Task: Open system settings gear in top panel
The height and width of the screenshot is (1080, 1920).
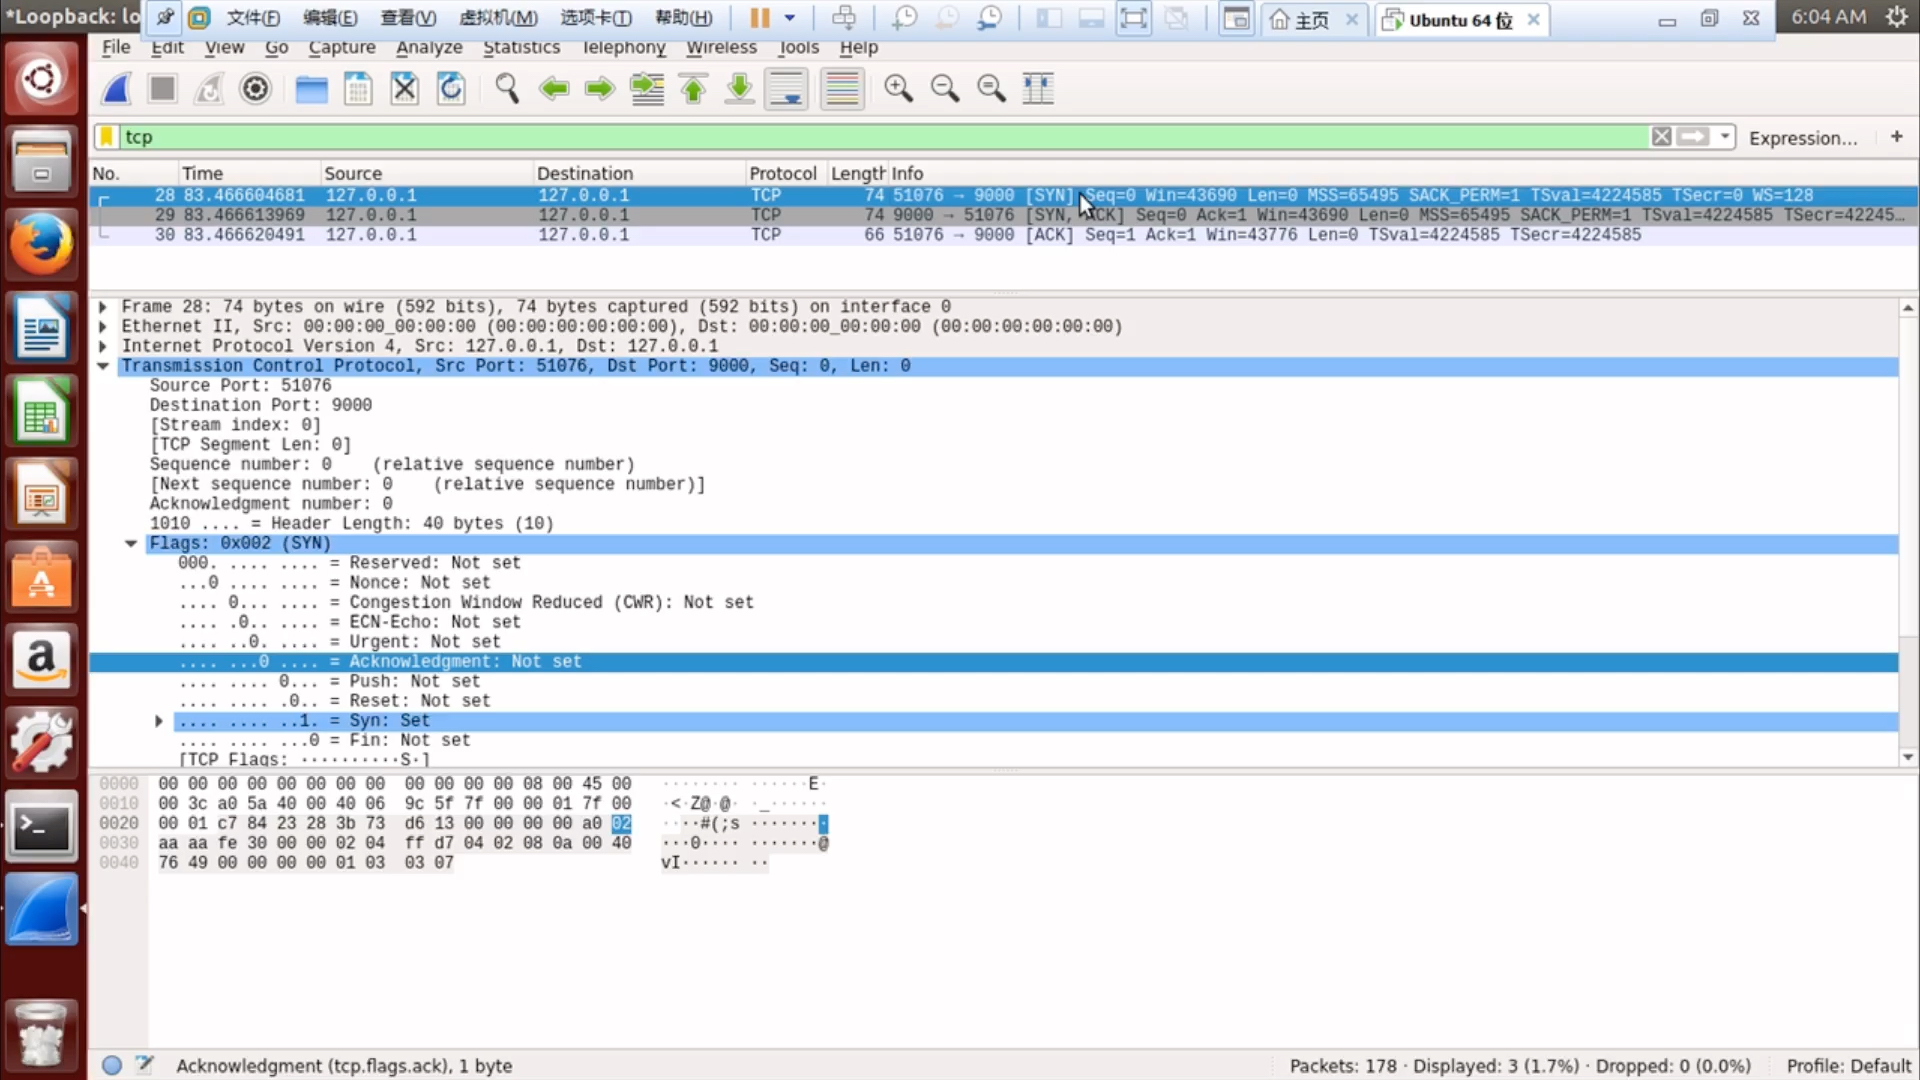Action: click(1896, 17)
